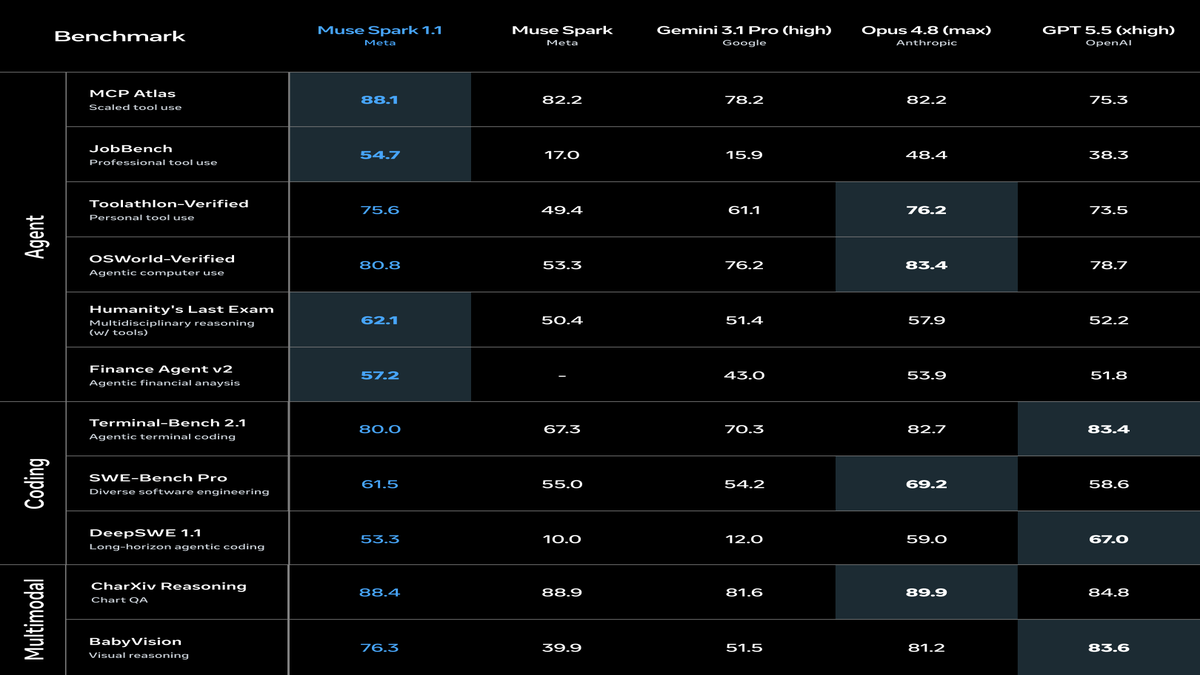1200x675 pixels.
Task: Select the 75.6 Toolathlon-Verified score
Action: pyautogui.click(x=380, y=210)
